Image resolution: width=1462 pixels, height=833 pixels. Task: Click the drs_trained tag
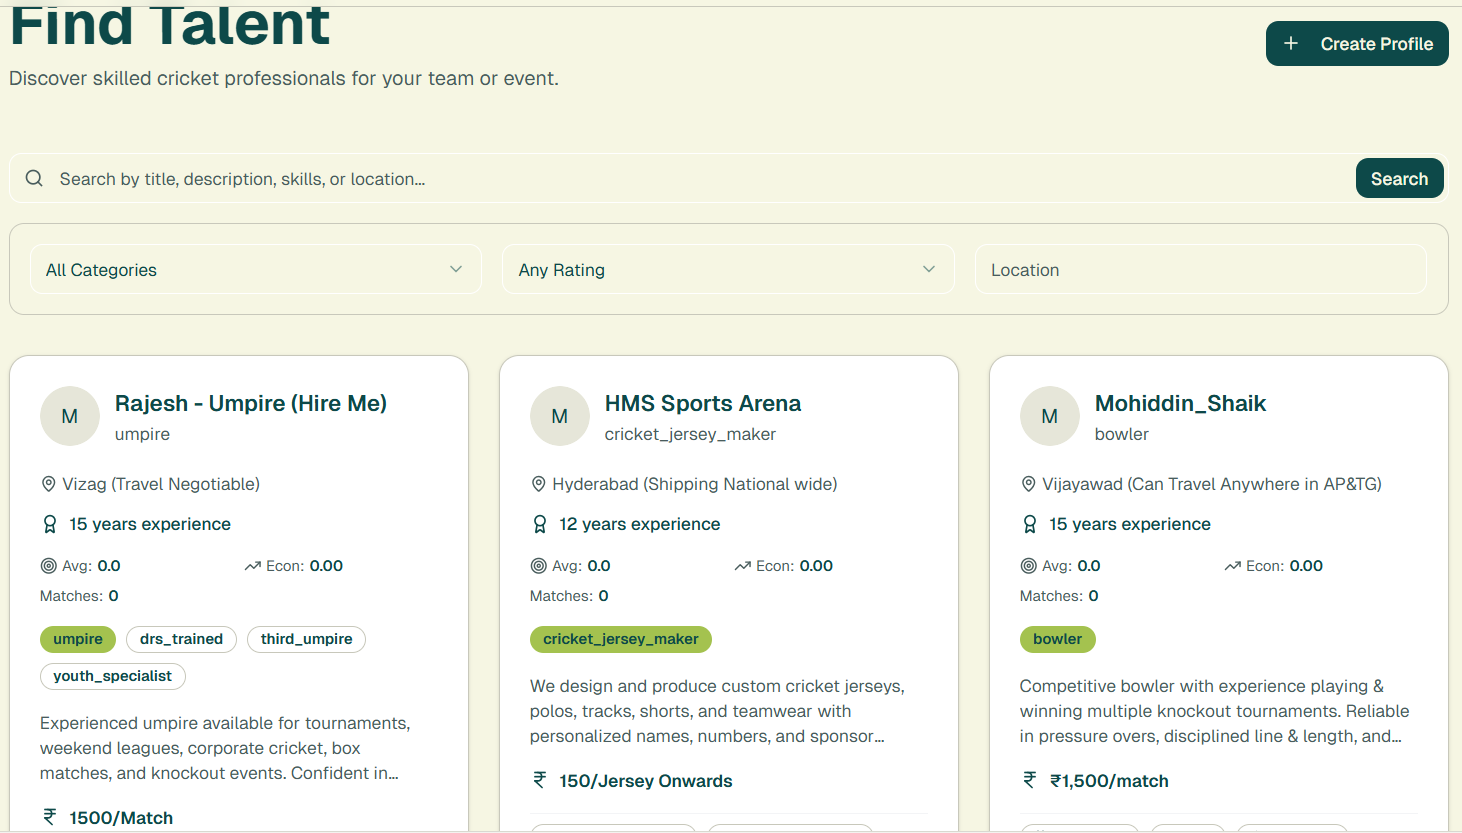coord(181,639)
